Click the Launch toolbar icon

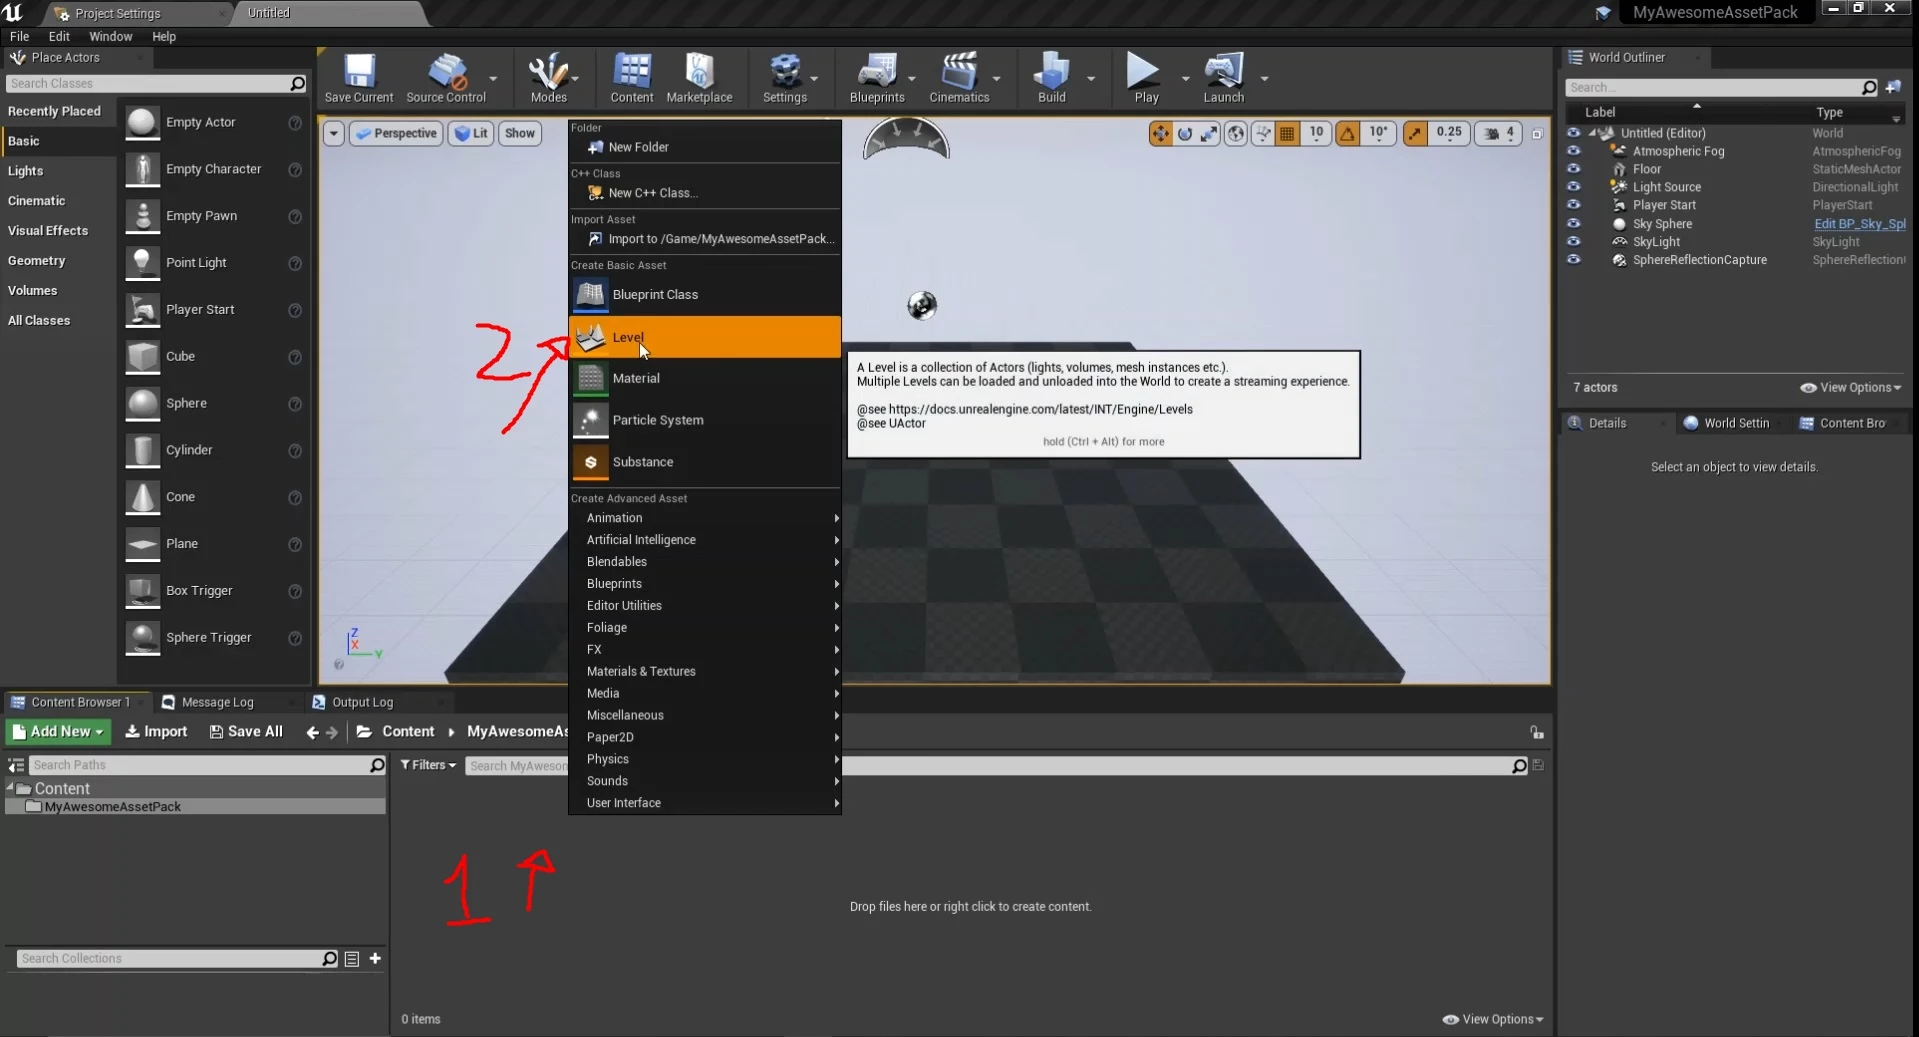click(1224, 79)
